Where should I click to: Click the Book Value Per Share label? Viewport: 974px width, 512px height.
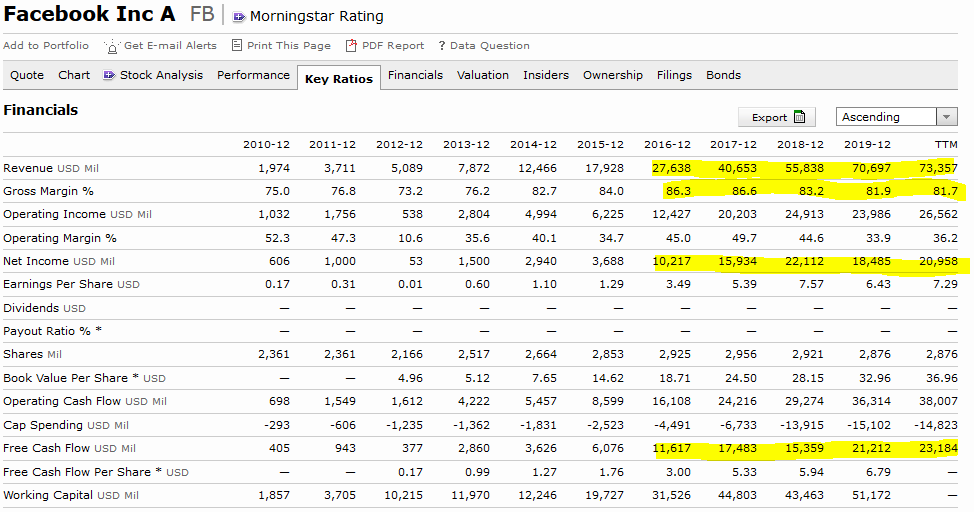84,378
